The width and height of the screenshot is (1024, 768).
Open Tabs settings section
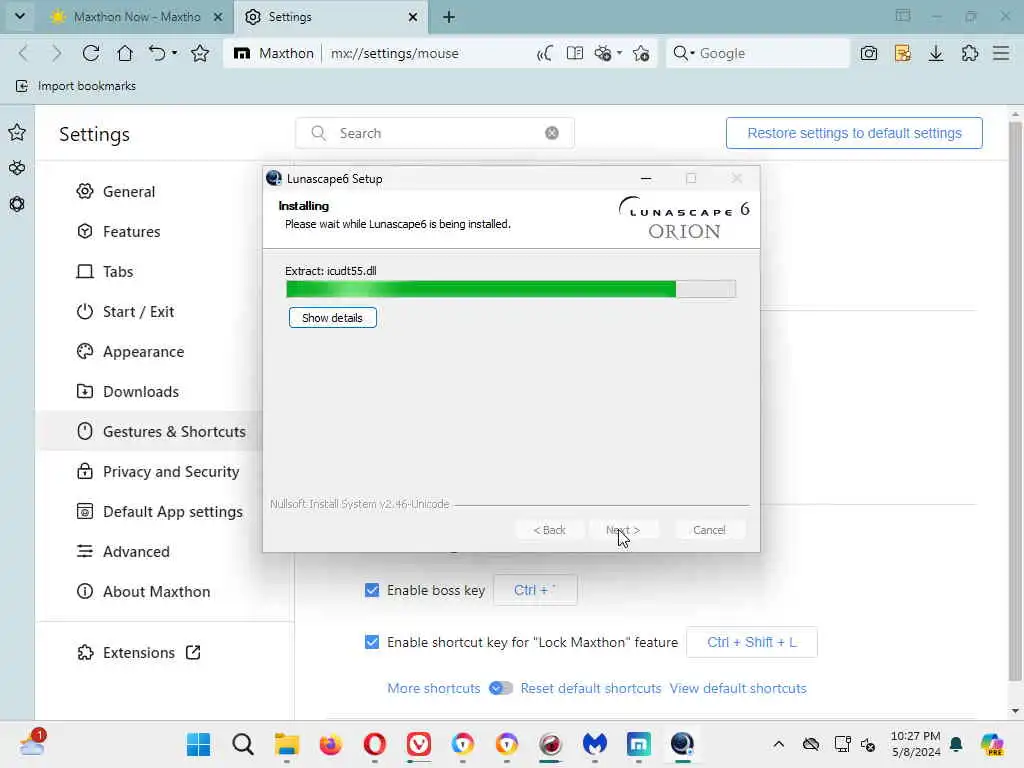(105, 272)
